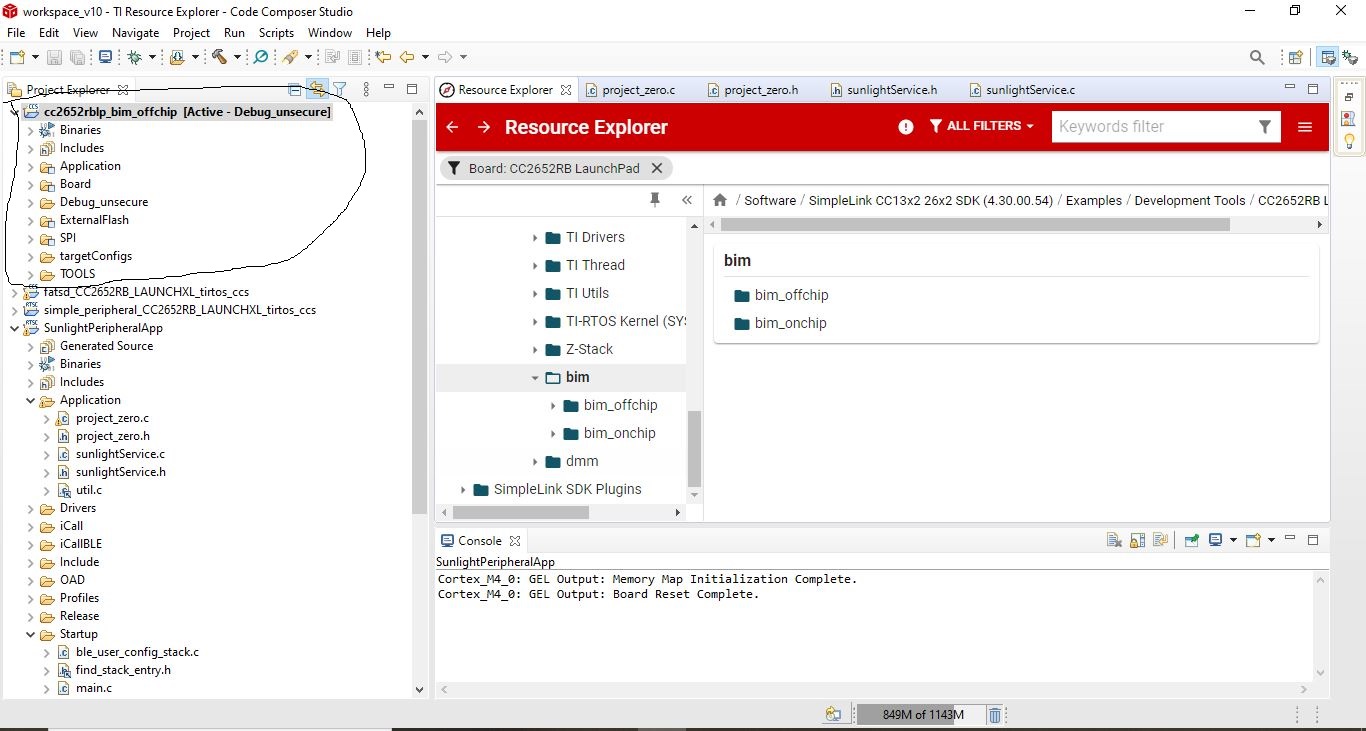
Task: Click the Open Perspective icon
Action: point(1295,57)
